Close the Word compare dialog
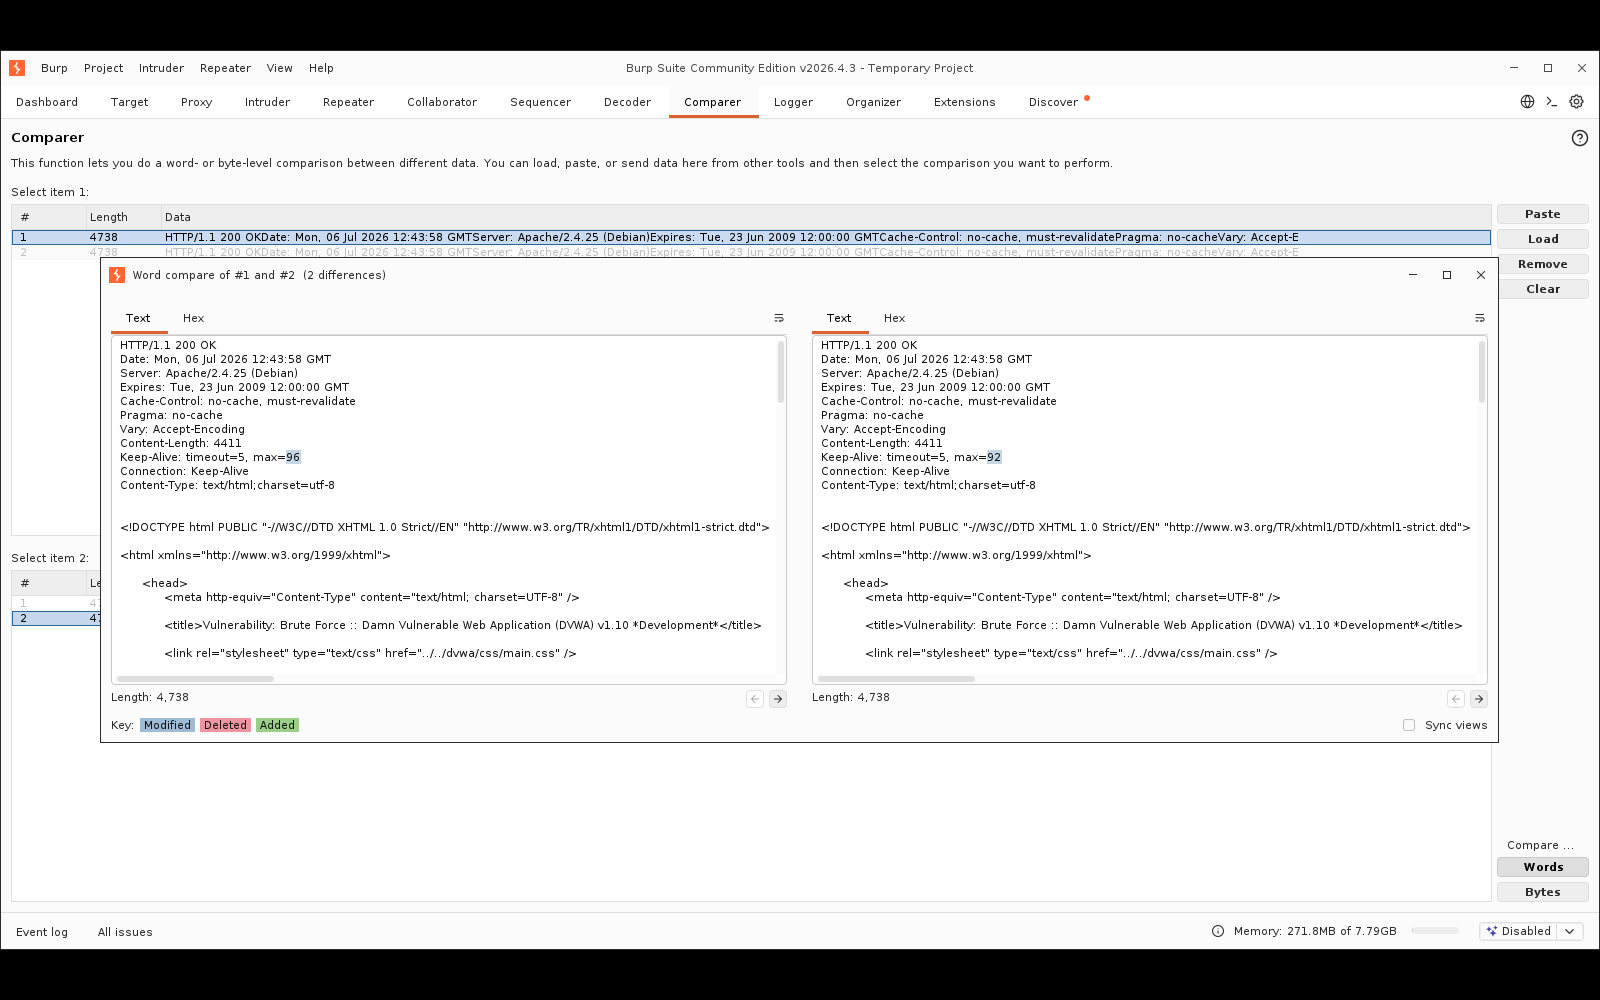Screen dimensions: 1600x1000 (1481, 275)
